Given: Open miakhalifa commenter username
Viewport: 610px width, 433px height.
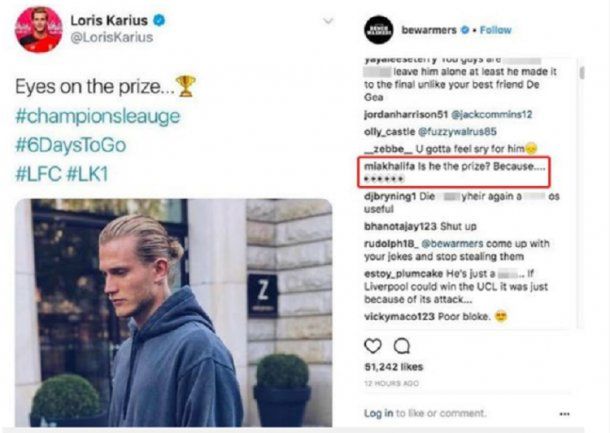Looking at the screenshot, I should pos(389,166).
